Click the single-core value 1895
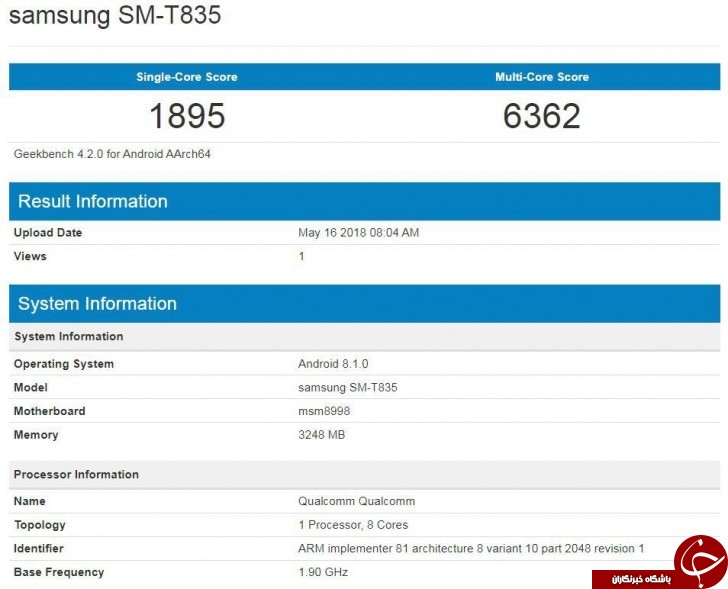This screenshot has height=589, width=728. pos(187,116)
